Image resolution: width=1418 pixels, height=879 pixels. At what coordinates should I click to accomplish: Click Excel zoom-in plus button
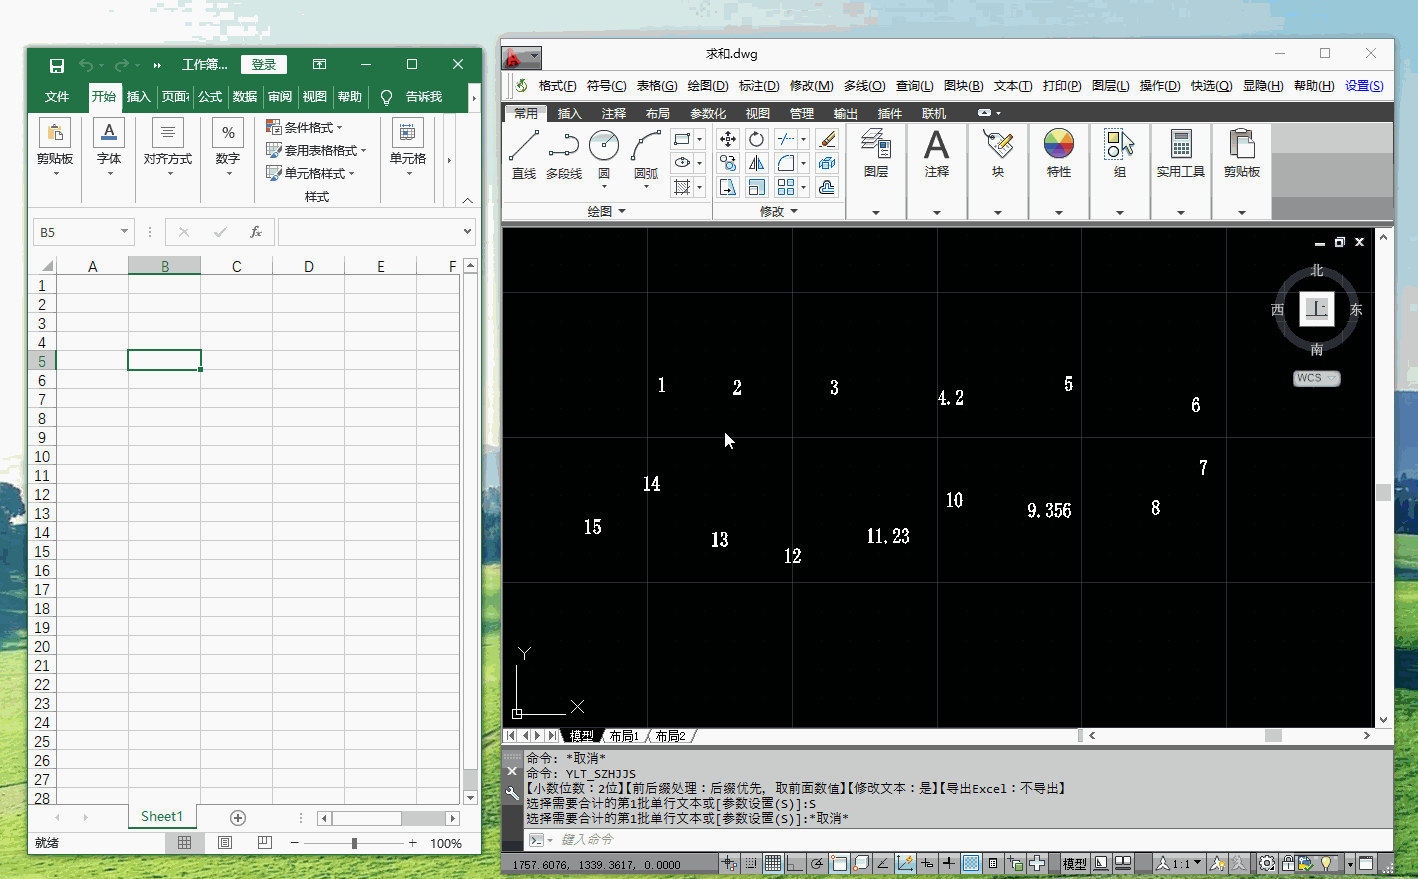(x=413, y=843)
